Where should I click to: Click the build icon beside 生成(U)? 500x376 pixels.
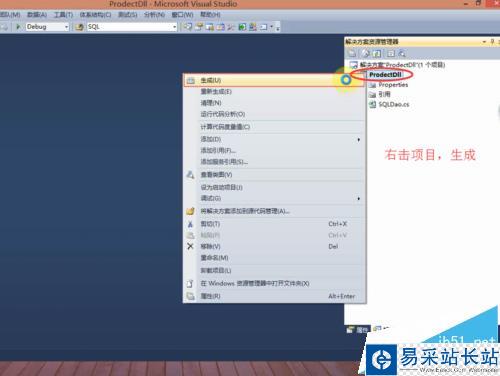coord(191,81)
